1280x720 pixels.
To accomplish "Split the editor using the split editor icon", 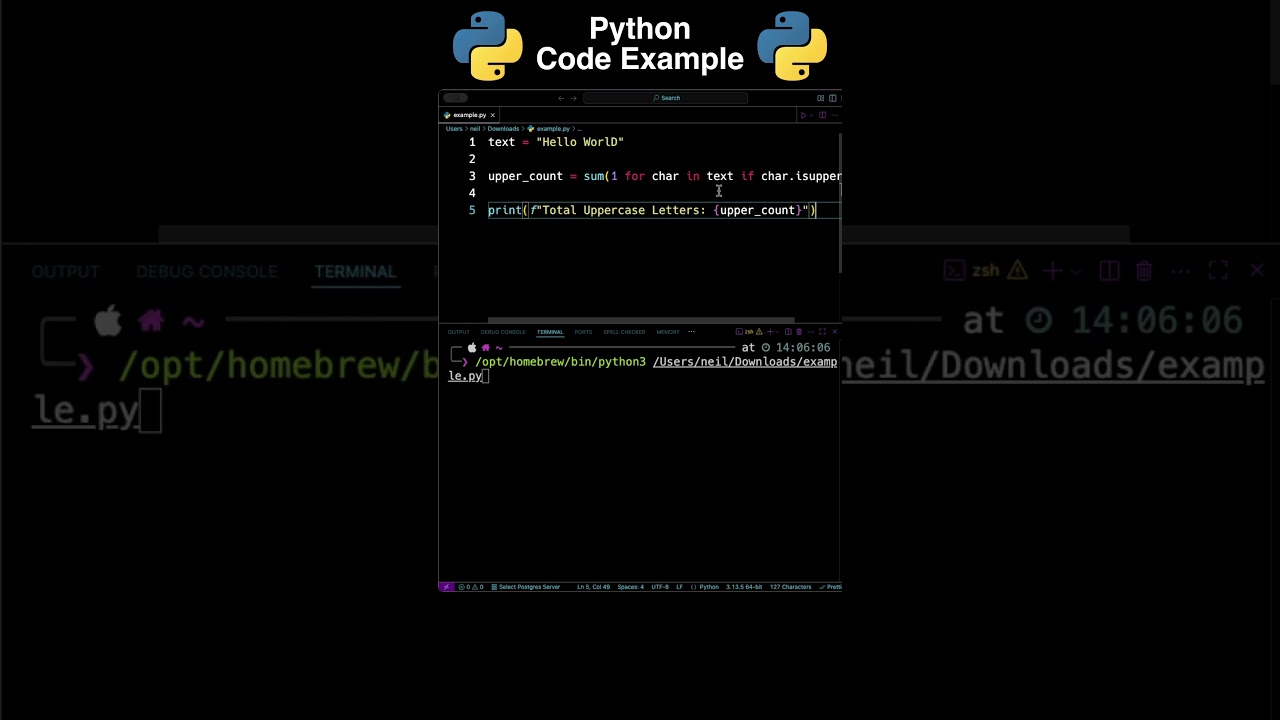I will 822,115.
